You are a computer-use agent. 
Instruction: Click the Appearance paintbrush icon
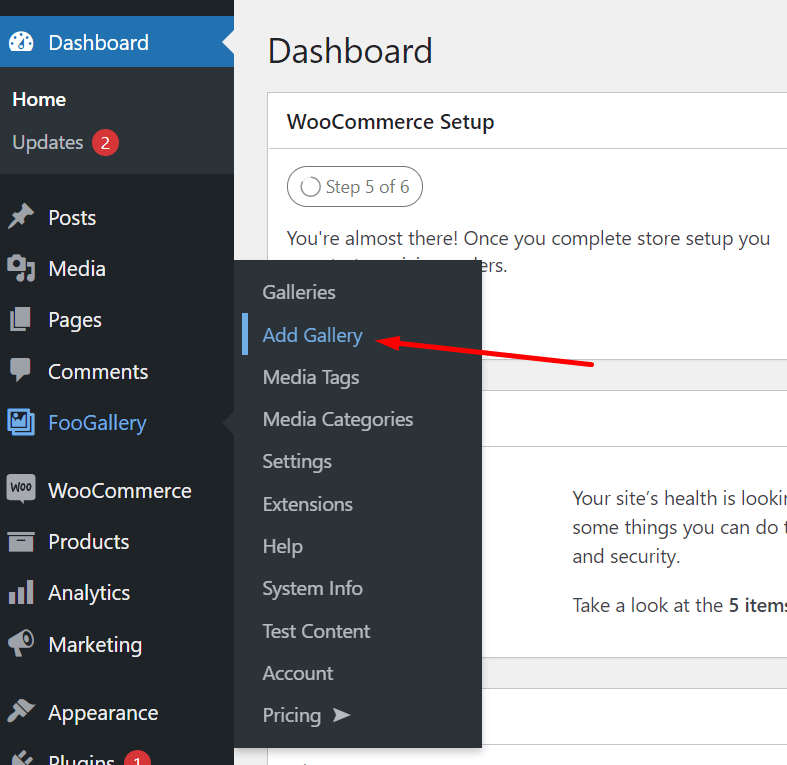coord(21,712)
